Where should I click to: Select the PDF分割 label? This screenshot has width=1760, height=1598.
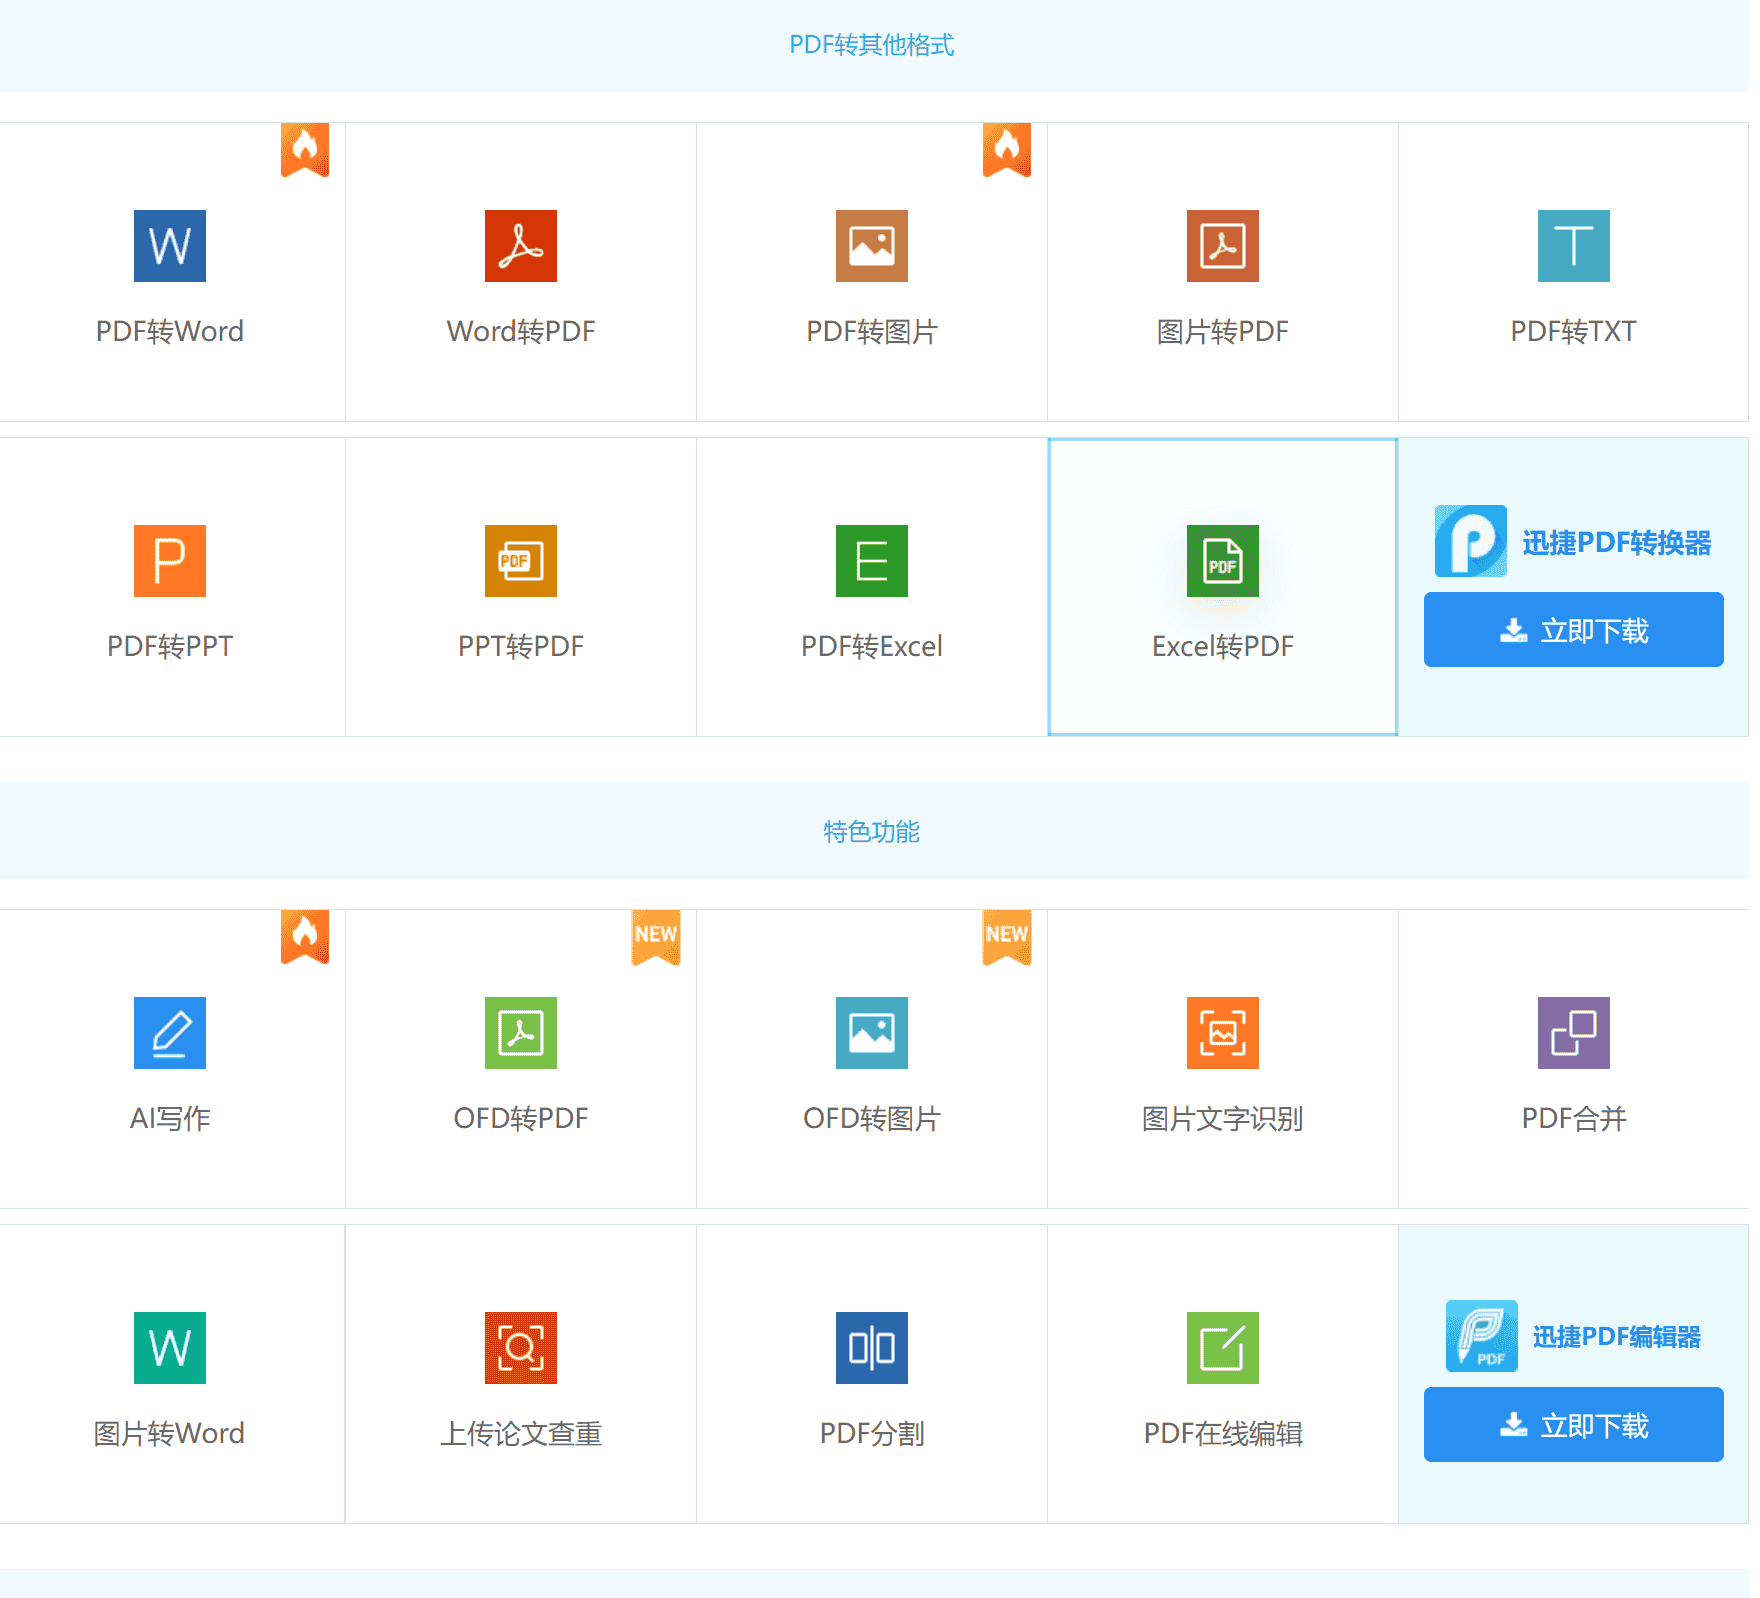872,1433
